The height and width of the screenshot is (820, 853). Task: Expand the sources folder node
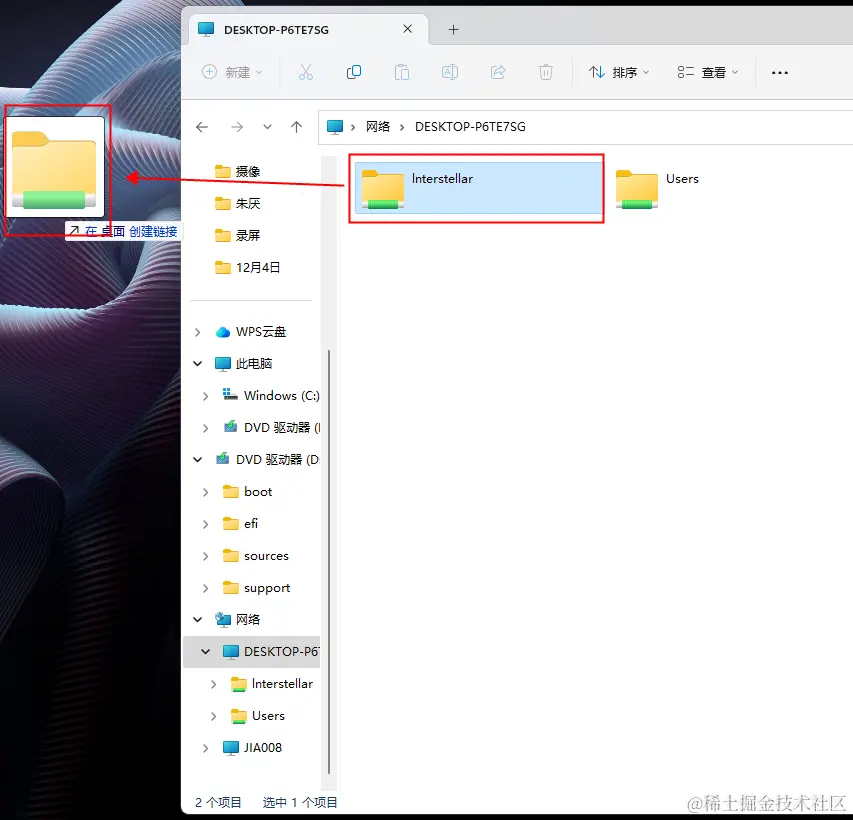pyautogui.click(x=206, y=557)
